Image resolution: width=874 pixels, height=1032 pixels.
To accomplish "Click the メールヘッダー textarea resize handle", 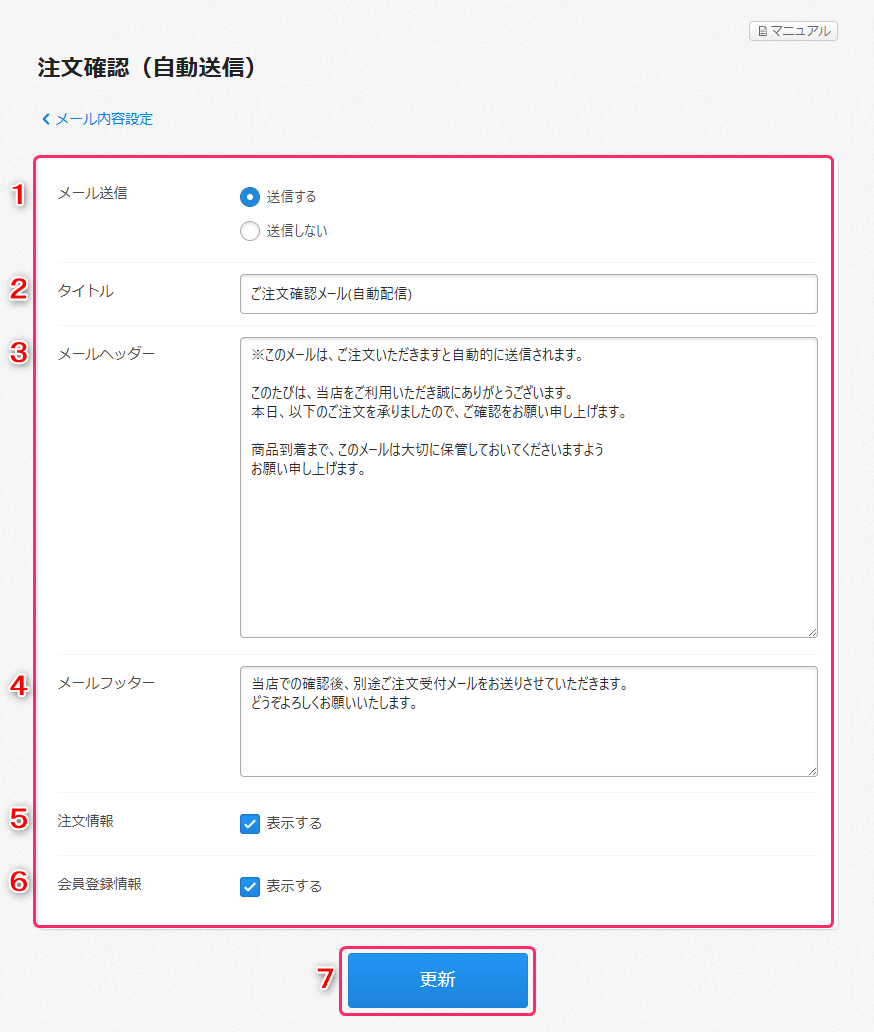I will click(x=812, y=632).
